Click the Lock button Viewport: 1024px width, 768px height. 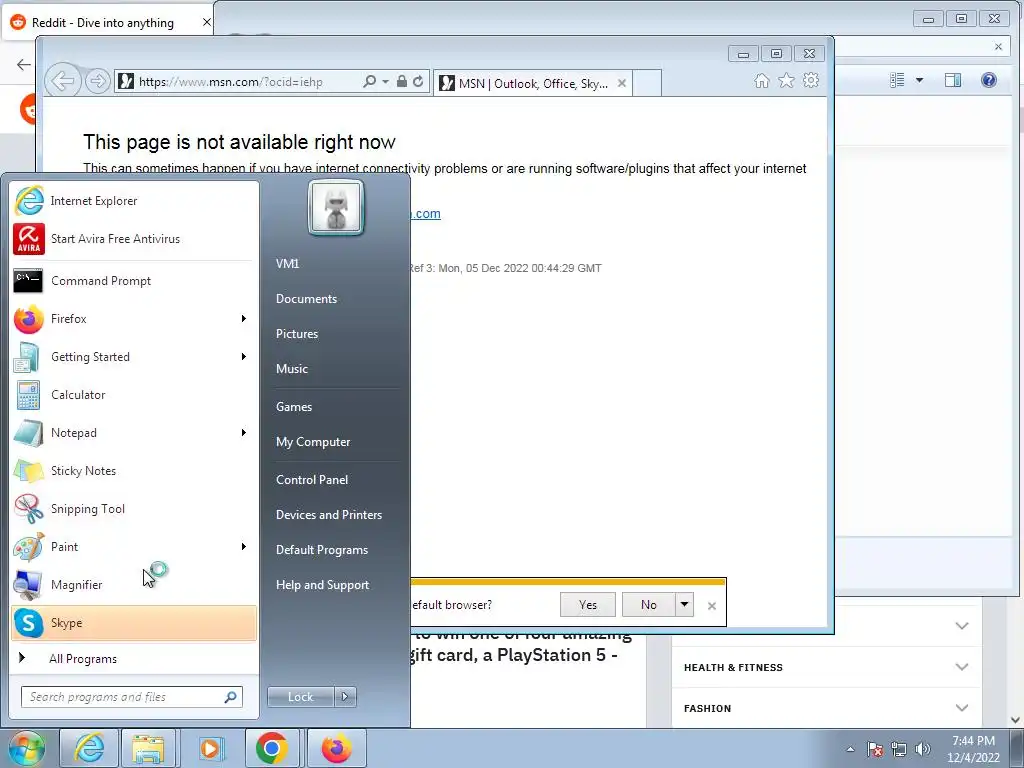point(300,697)
